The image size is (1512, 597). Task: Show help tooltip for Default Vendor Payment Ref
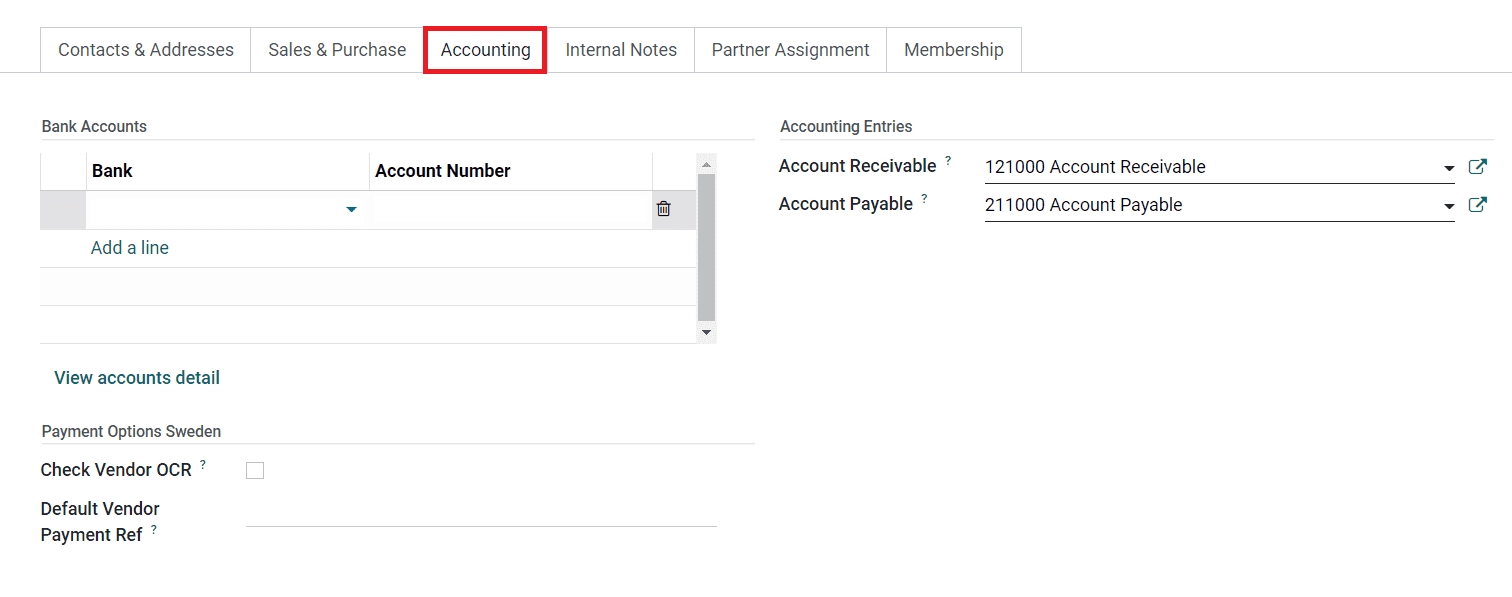click(x=154, y=530)
